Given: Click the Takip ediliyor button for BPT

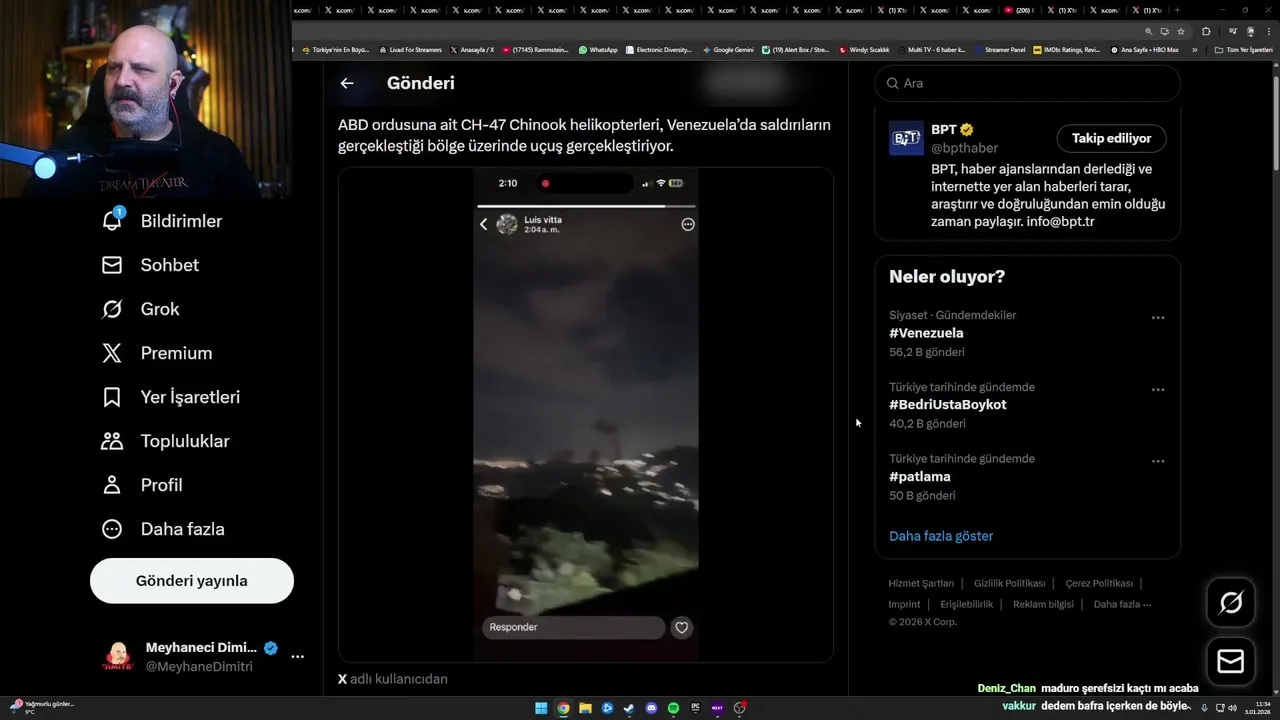Looking at the screenshot, I should coord(1111,138).
